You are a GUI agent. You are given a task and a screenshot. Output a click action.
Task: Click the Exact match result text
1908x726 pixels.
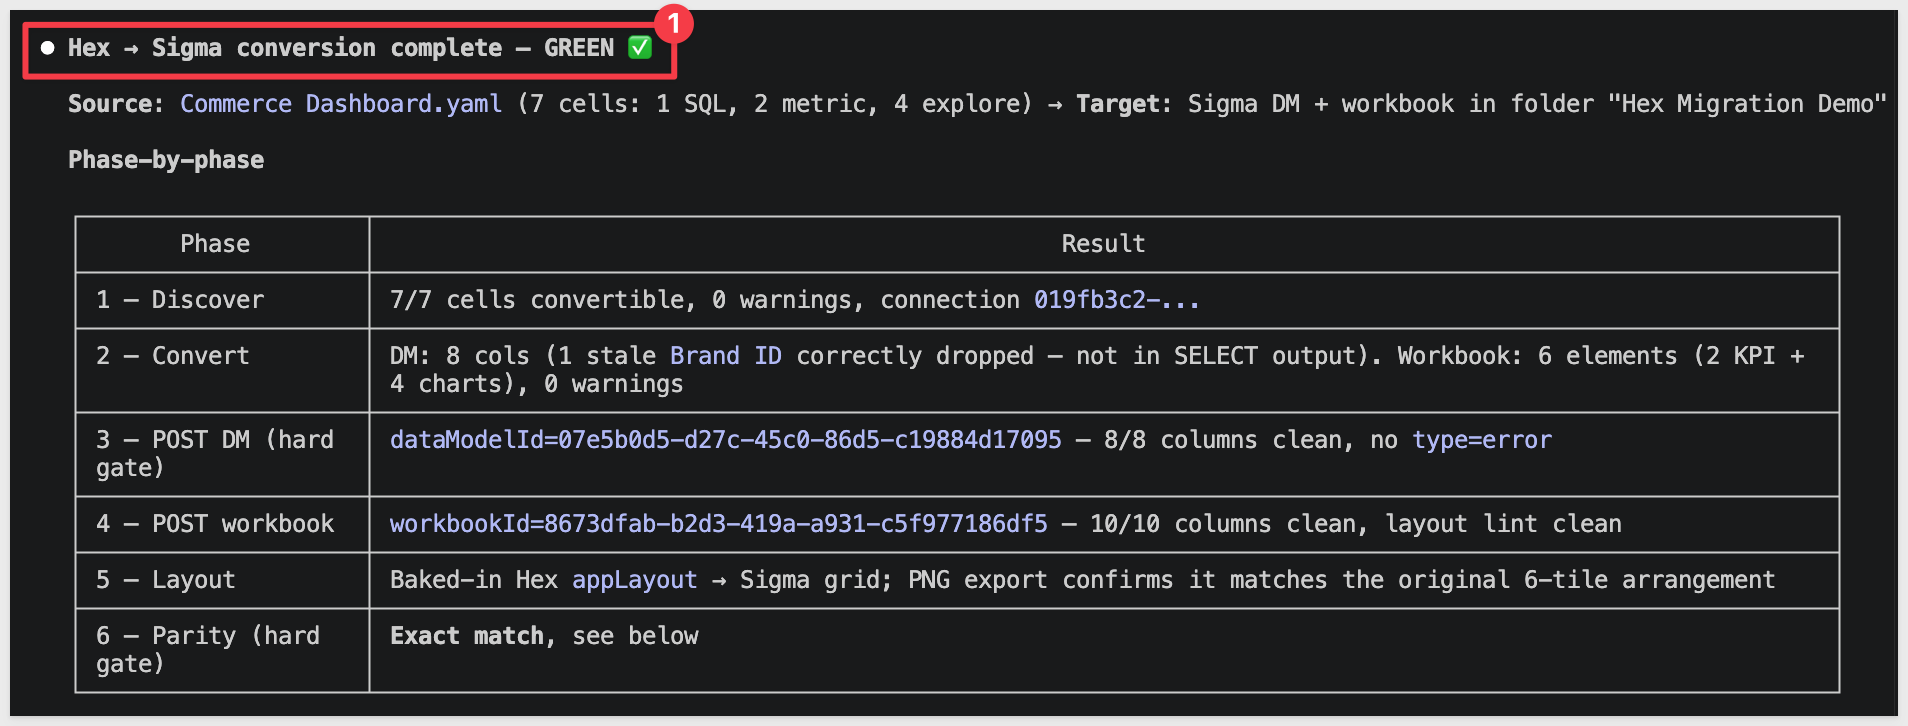point(467,636)
